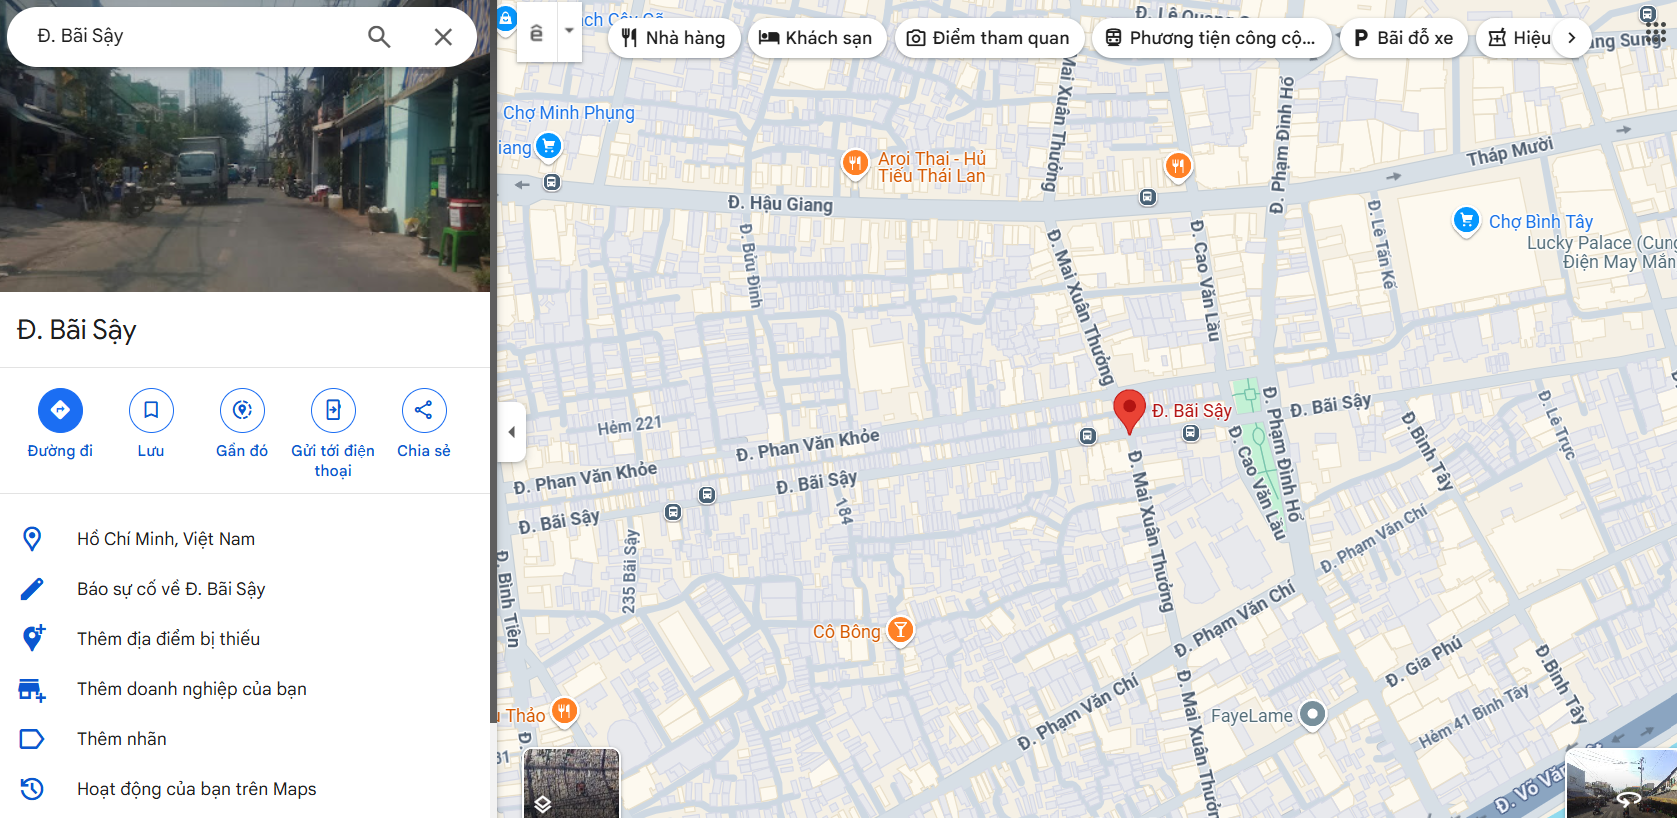This screenshot has width=1677, height=818.
Task: Open the Street View thumbnail at bottom right
Action: click(1621, 783)
